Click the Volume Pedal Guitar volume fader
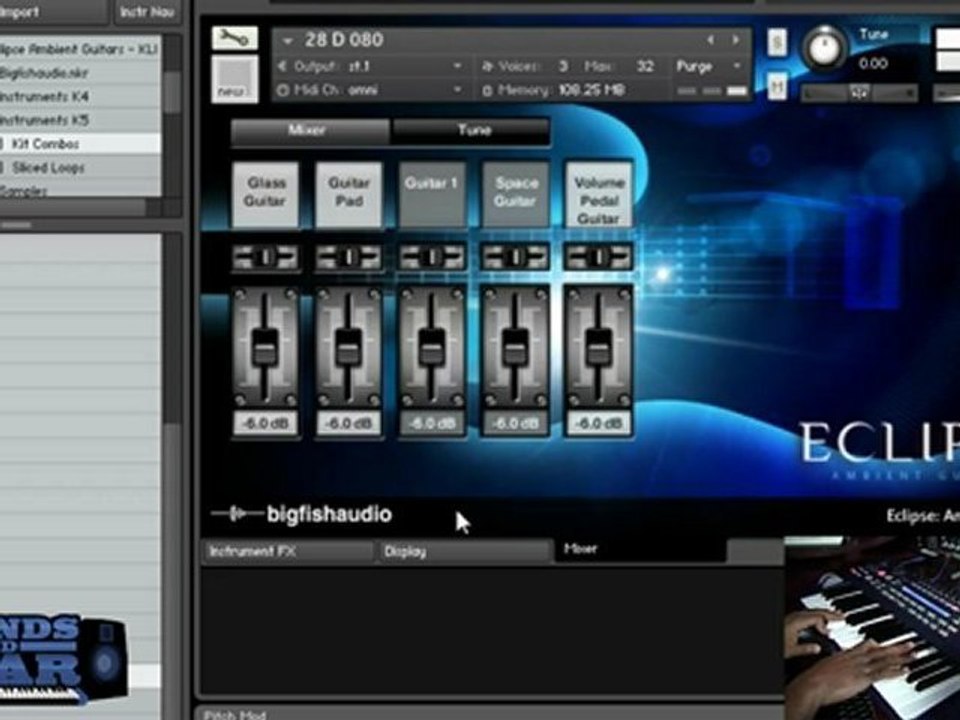Viewport: 960px width, 720px height. click(598, 347)
